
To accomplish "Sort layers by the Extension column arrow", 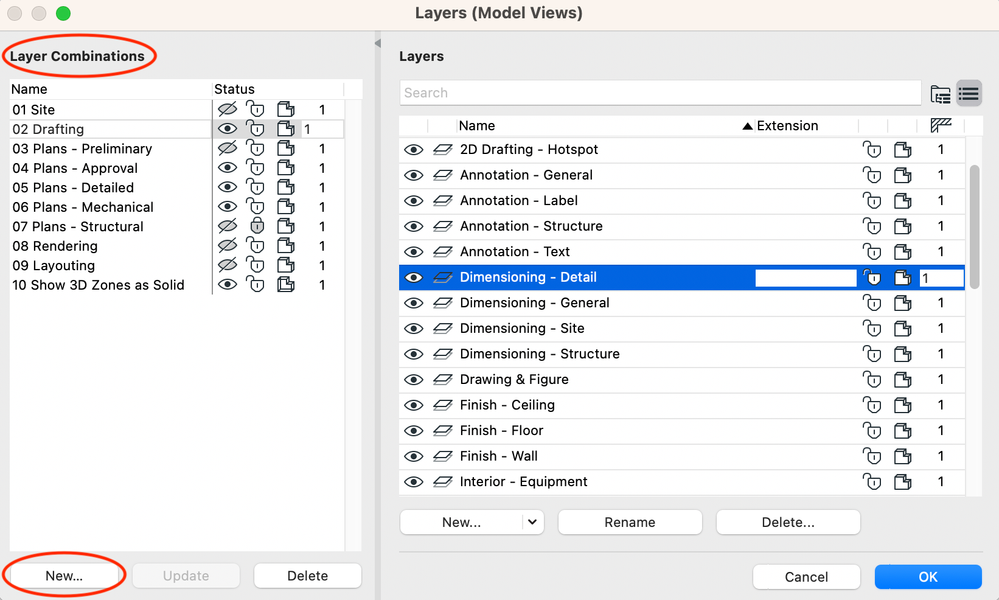I will pos(747,126).
